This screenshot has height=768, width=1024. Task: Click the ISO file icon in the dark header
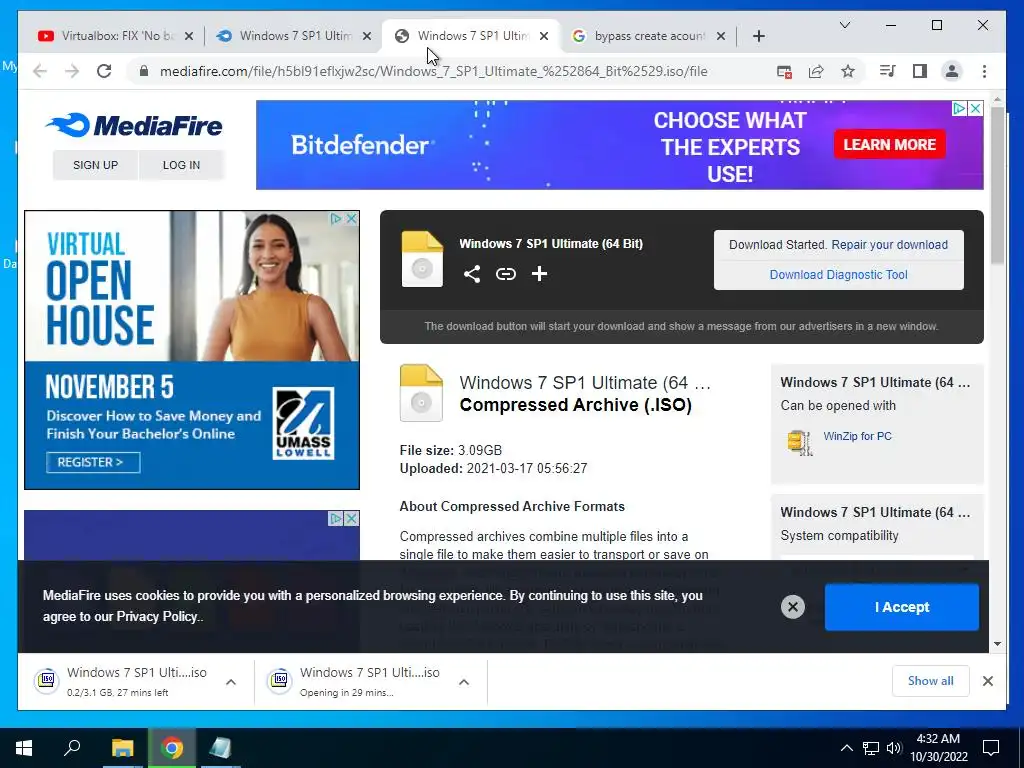[x=422, y=259]
